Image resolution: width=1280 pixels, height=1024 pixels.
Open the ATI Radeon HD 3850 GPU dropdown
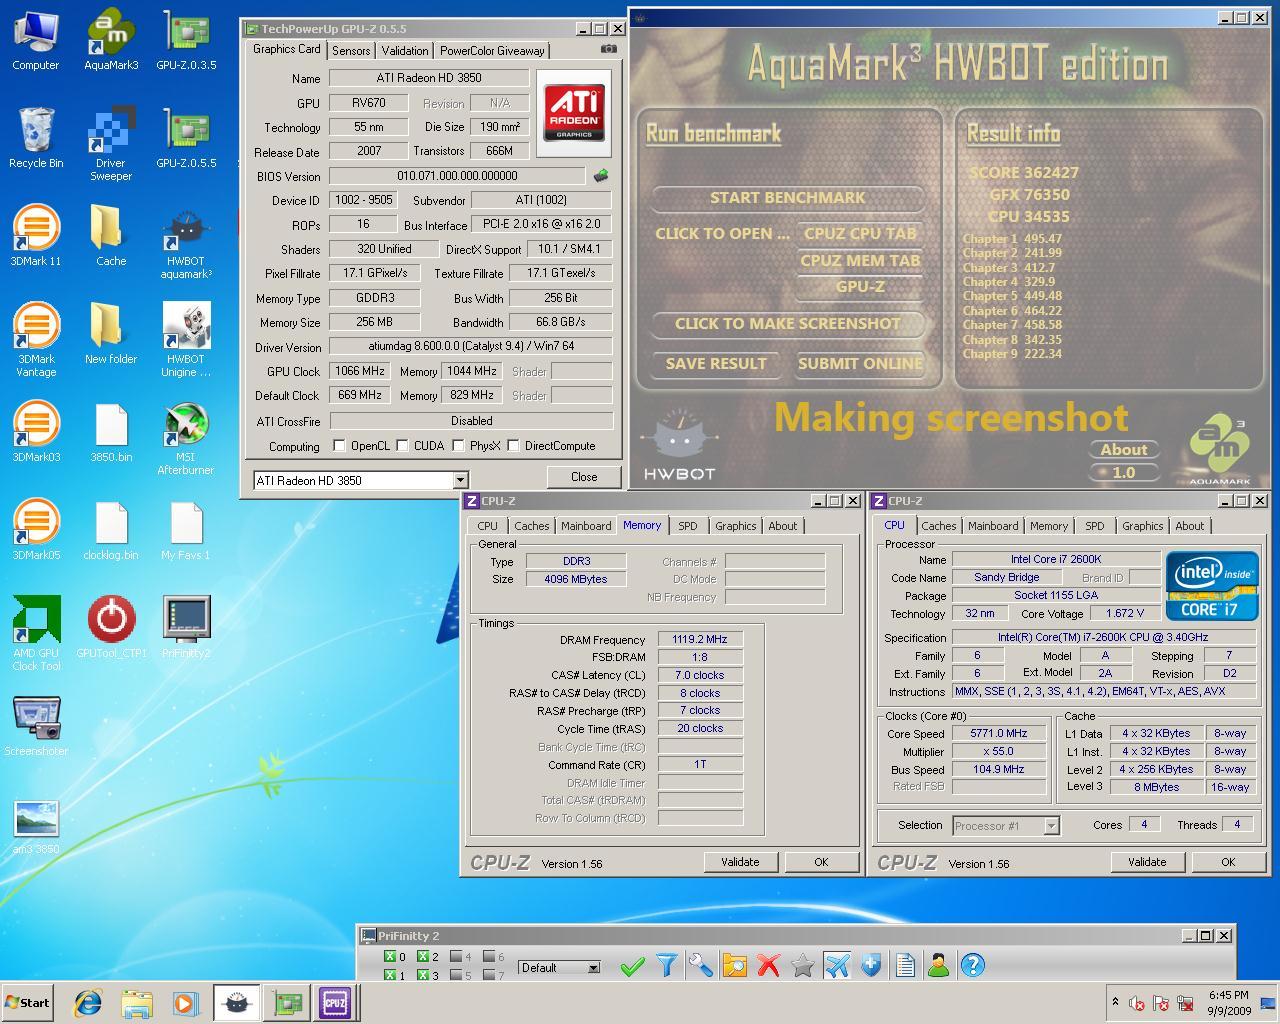click(460, 481)
